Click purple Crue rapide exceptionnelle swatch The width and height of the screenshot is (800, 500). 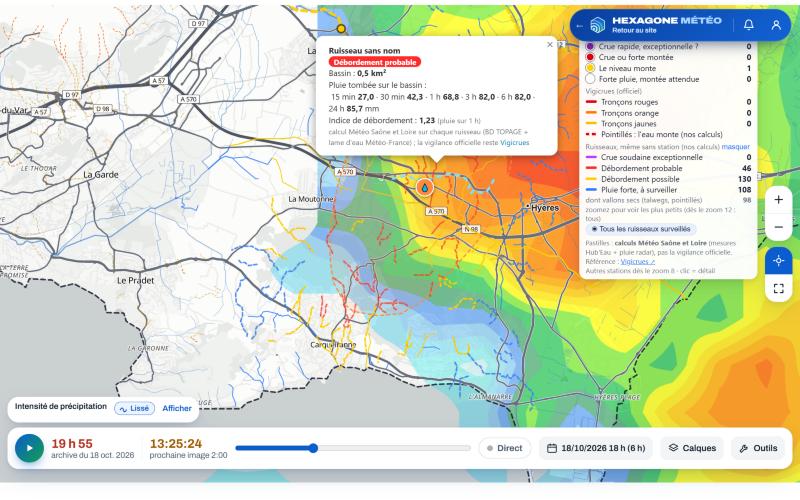590,46
